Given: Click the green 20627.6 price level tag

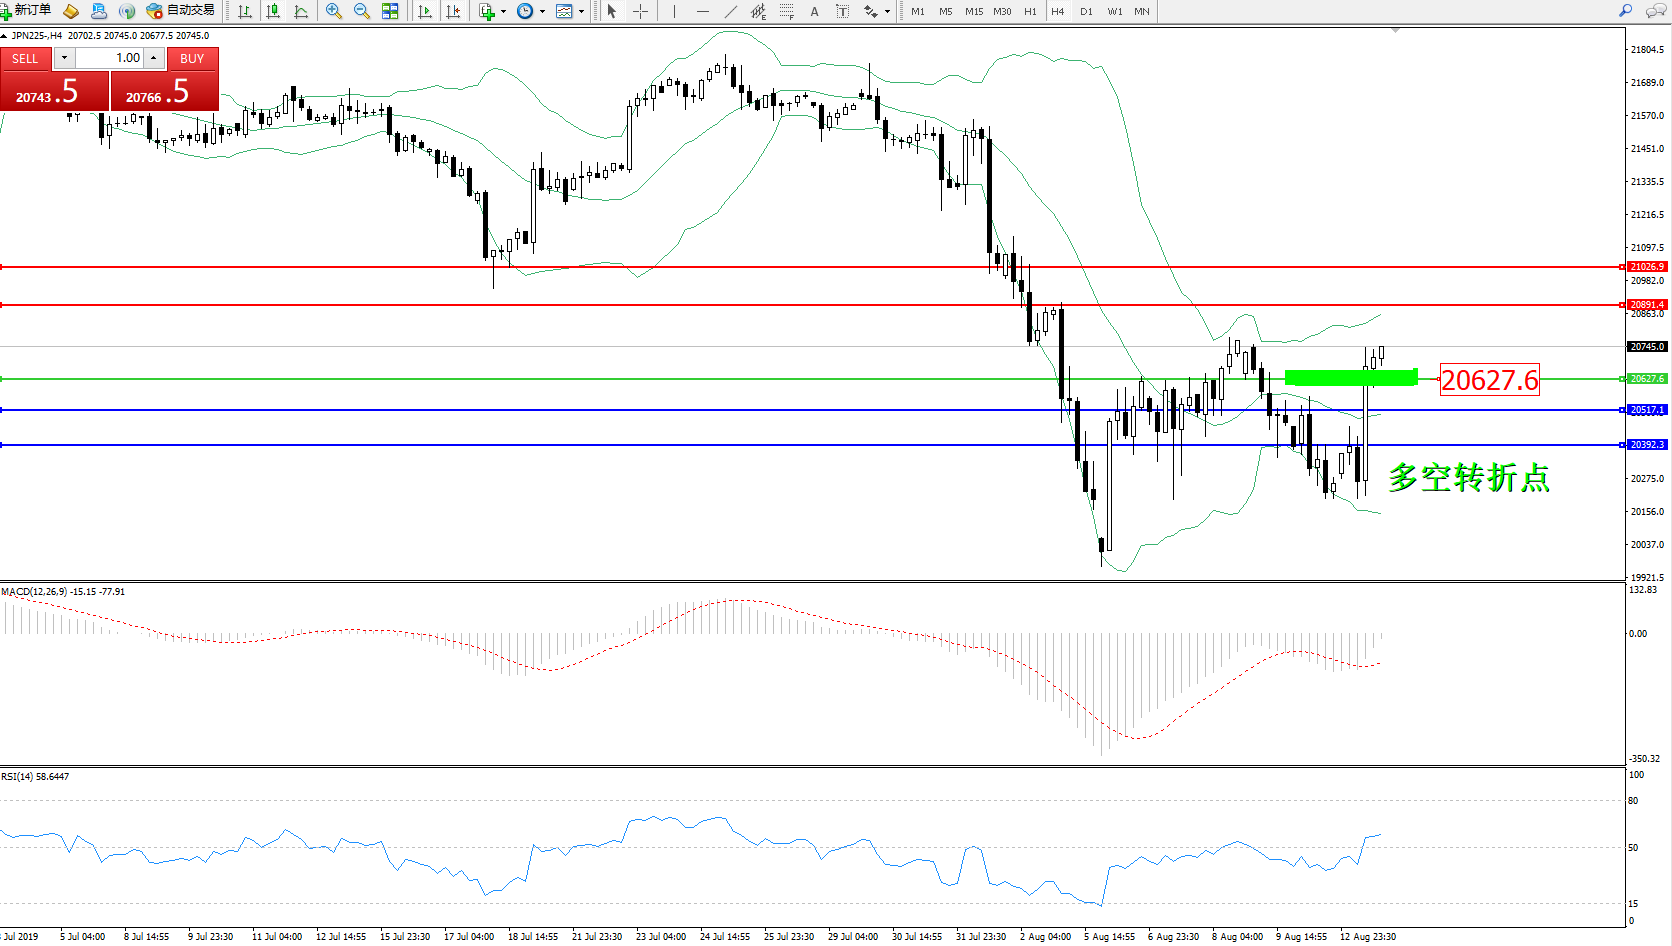Looking at the screenshot, I should pyautogui.click(x=1647, y=379).
